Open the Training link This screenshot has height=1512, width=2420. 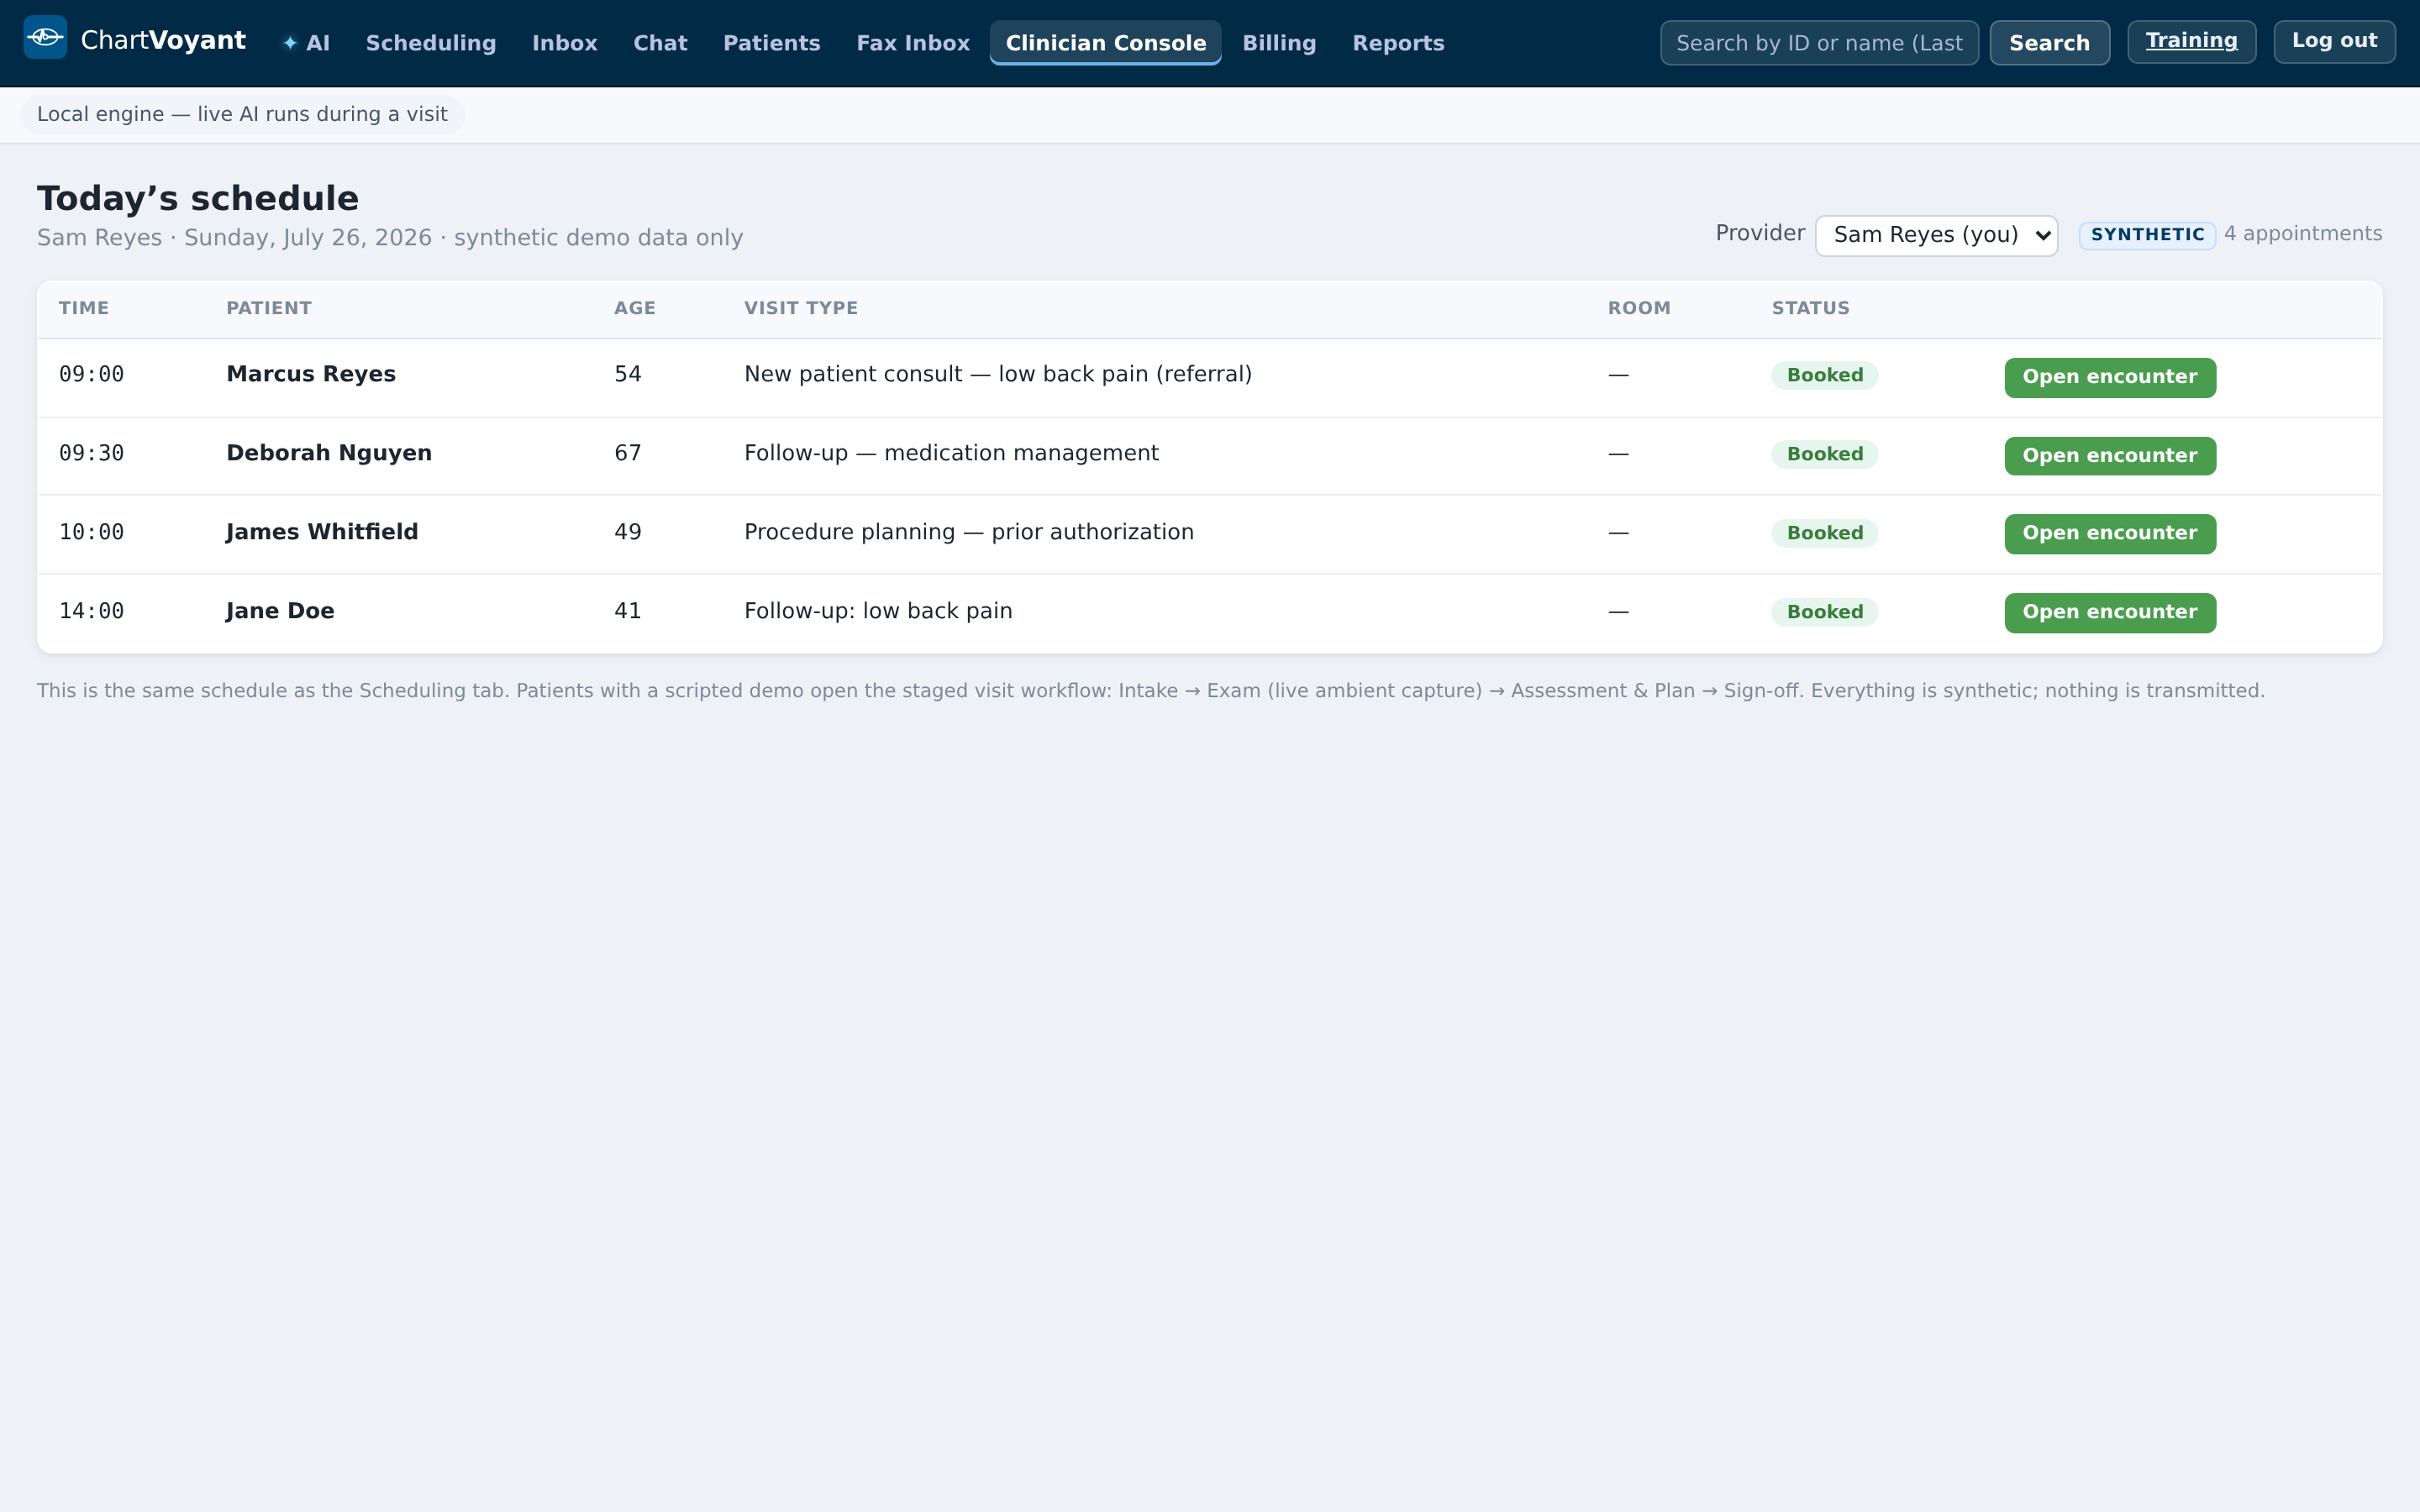[x=2191, y=41]
